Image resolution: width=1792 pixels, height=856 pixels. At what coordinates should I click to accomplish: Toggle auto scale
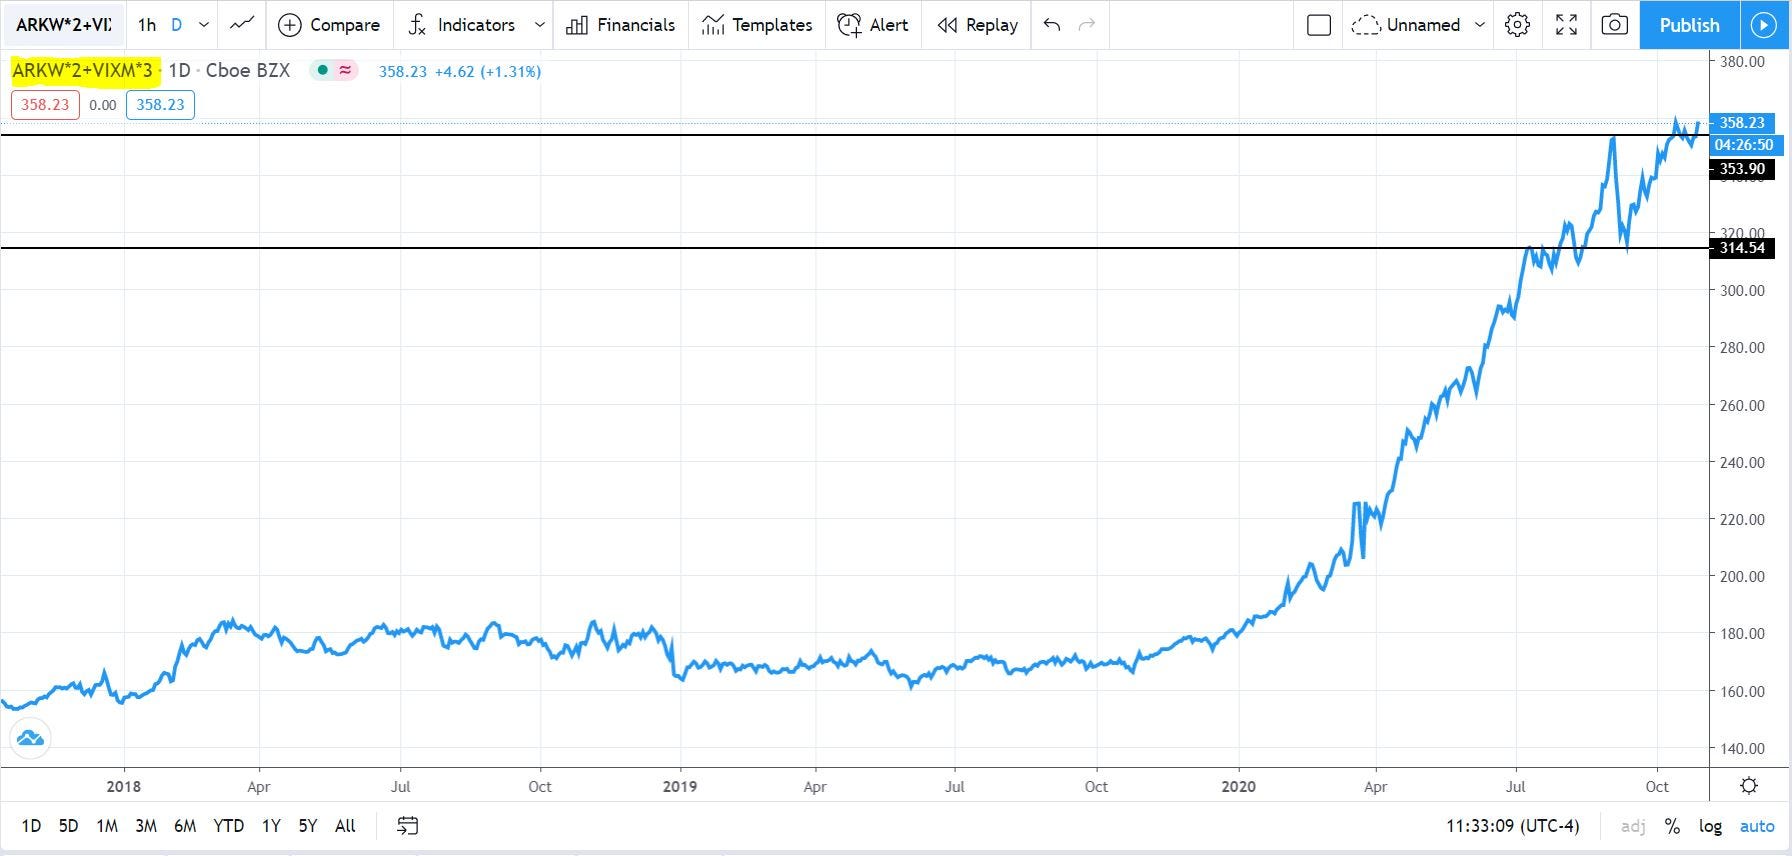[x=1757, y=826]
